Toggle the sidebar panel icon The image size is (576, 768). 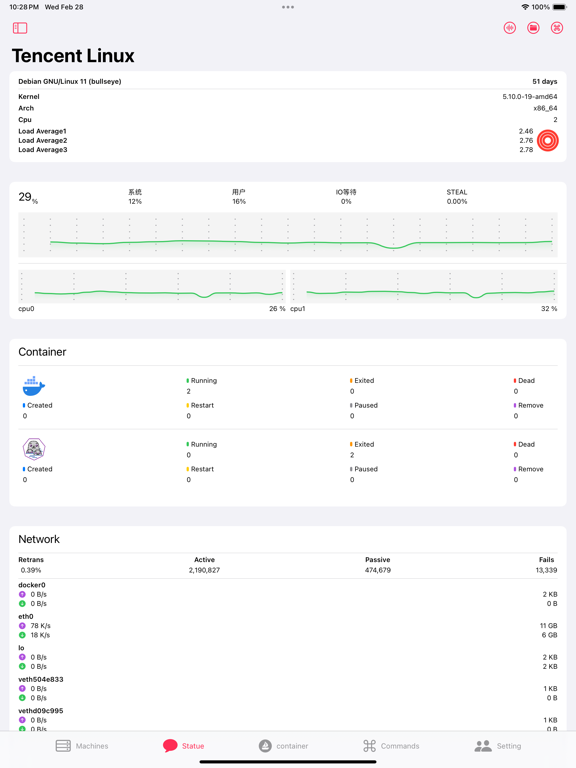click(20, 28)
